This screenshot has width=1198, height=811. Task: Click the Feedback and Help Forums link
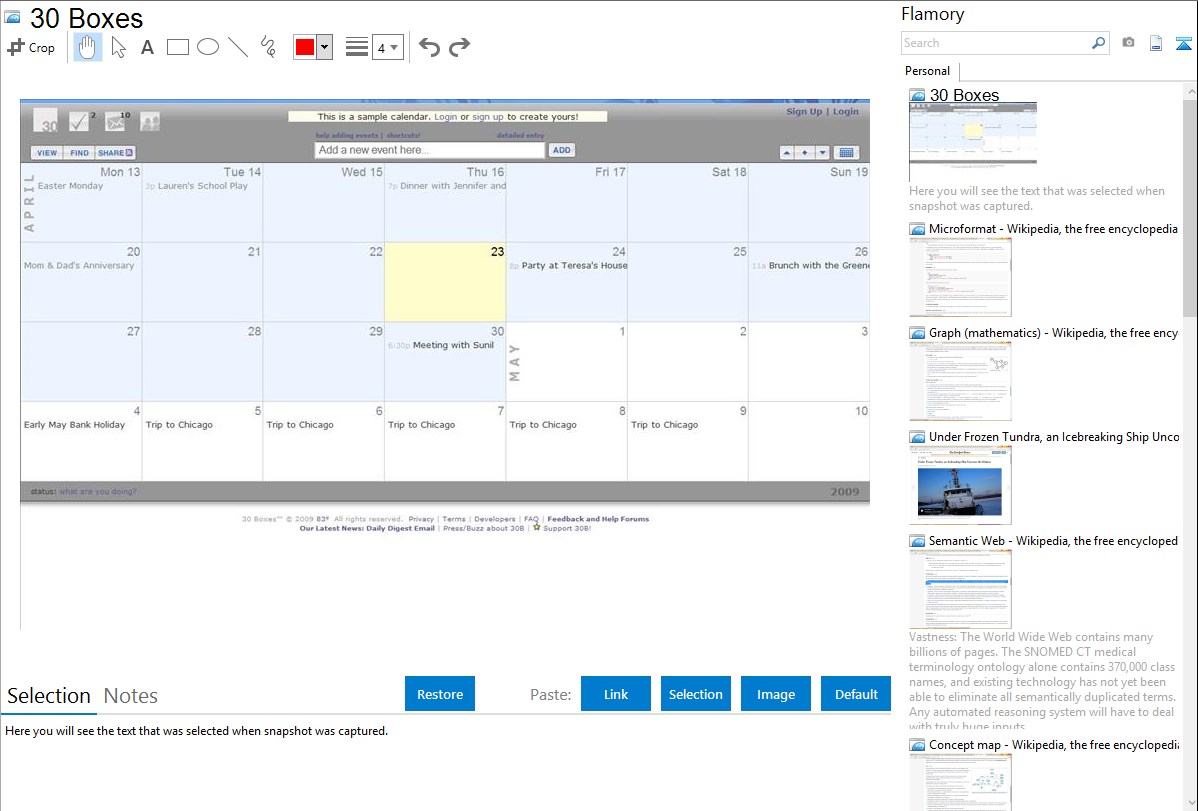click(598, 519)
